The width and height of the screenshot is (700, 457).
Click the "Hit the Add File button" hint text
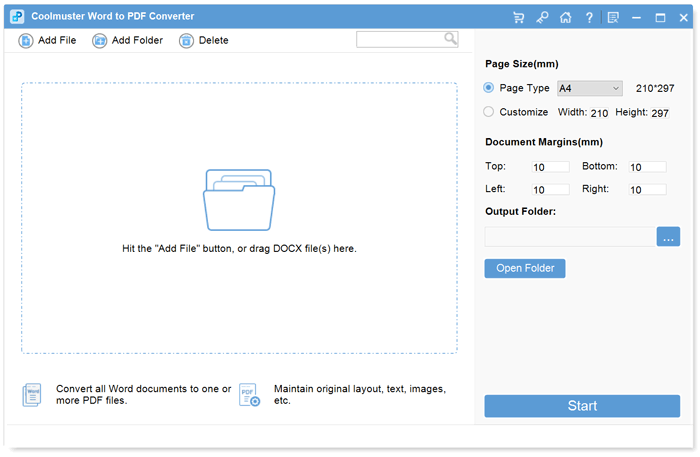pyautogui.click(x=239, y=249)
